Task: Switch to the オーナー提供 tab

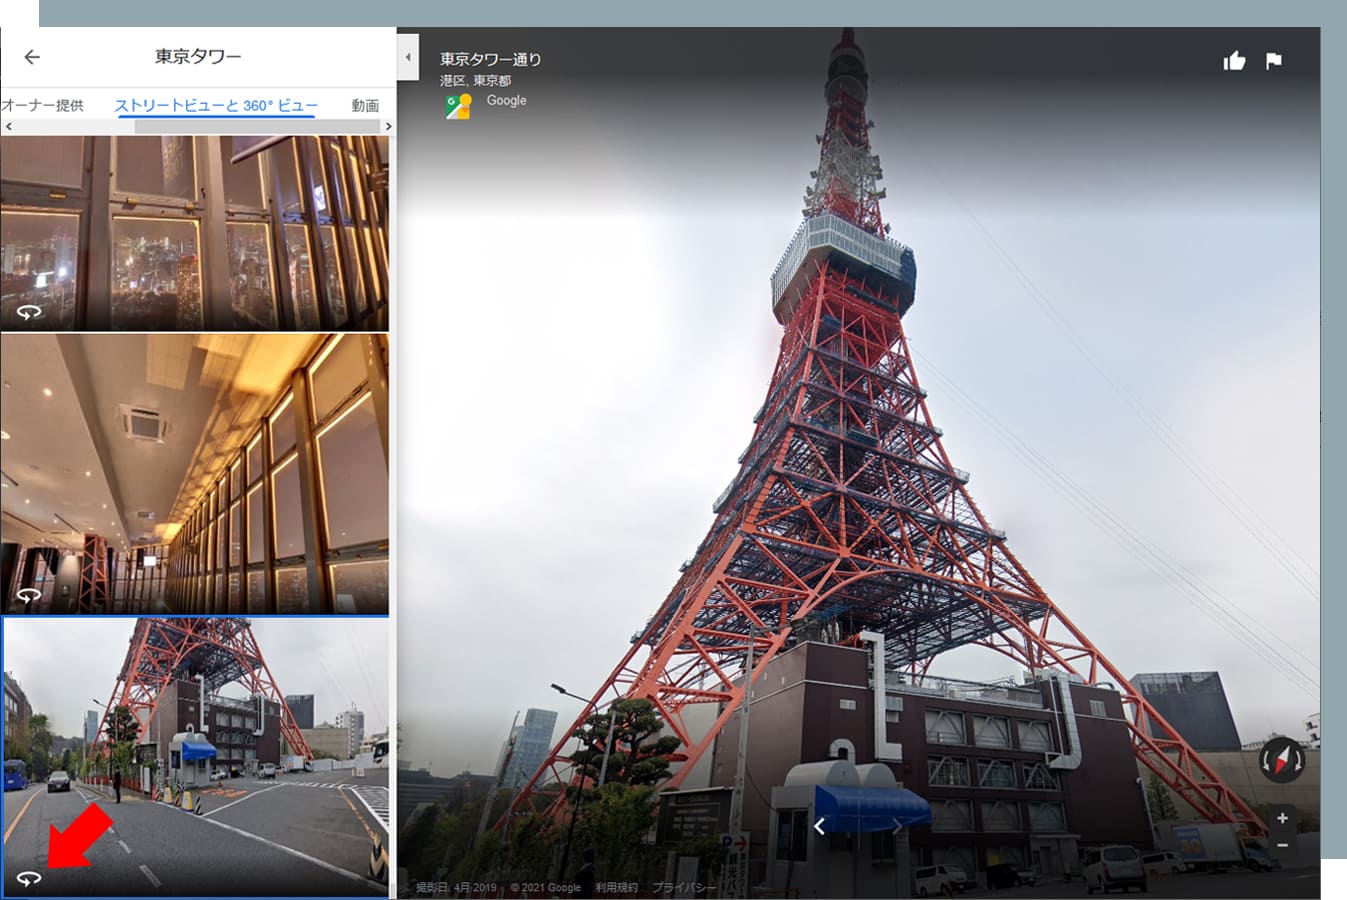Action: click(44, 105)
